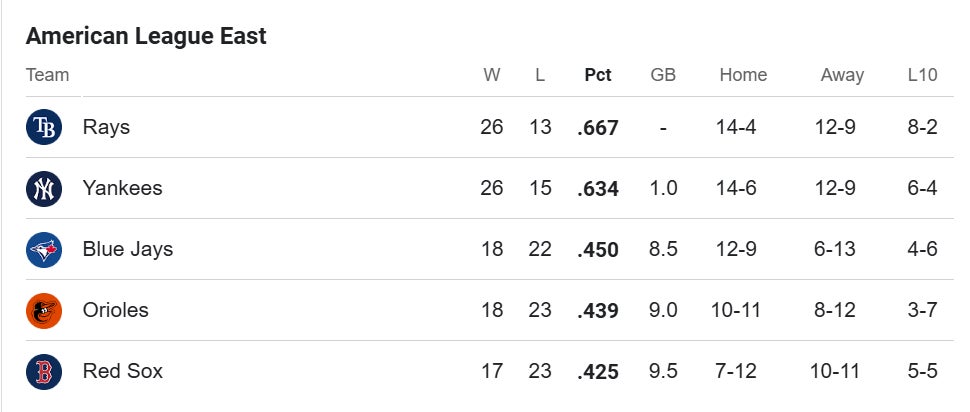This screenshot has height=412, width=970.
Task: Sort by the bold Pct header
Action: 598,75
